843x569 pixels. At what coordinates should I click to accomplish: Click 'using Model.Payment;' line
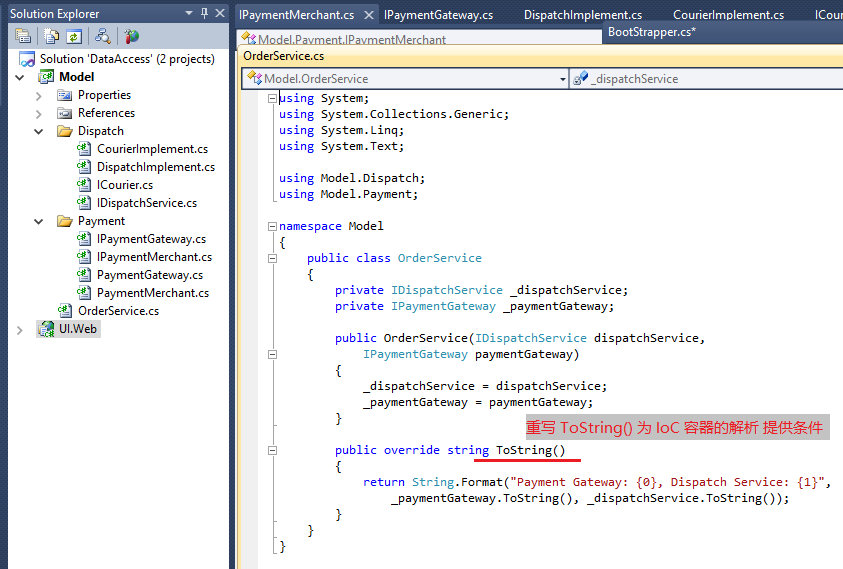(x=348, y=194)
